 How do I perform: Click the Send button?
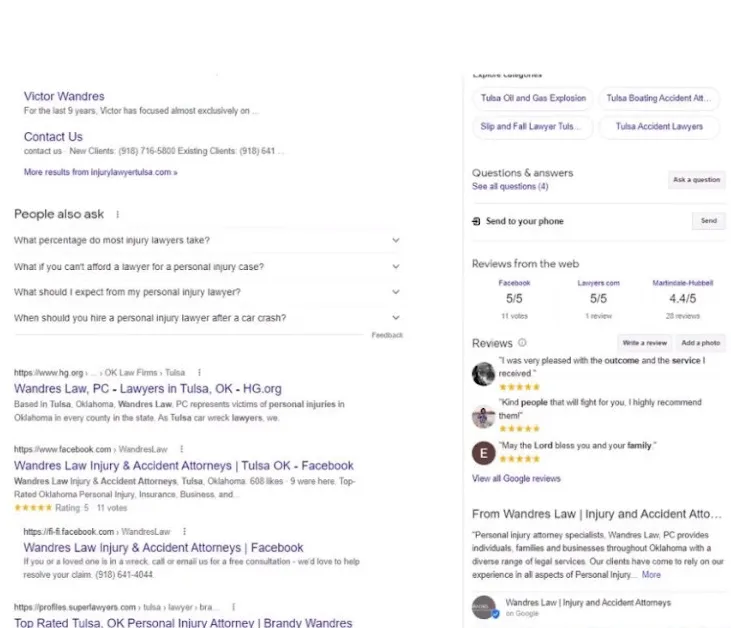click(x=709, y=221)
